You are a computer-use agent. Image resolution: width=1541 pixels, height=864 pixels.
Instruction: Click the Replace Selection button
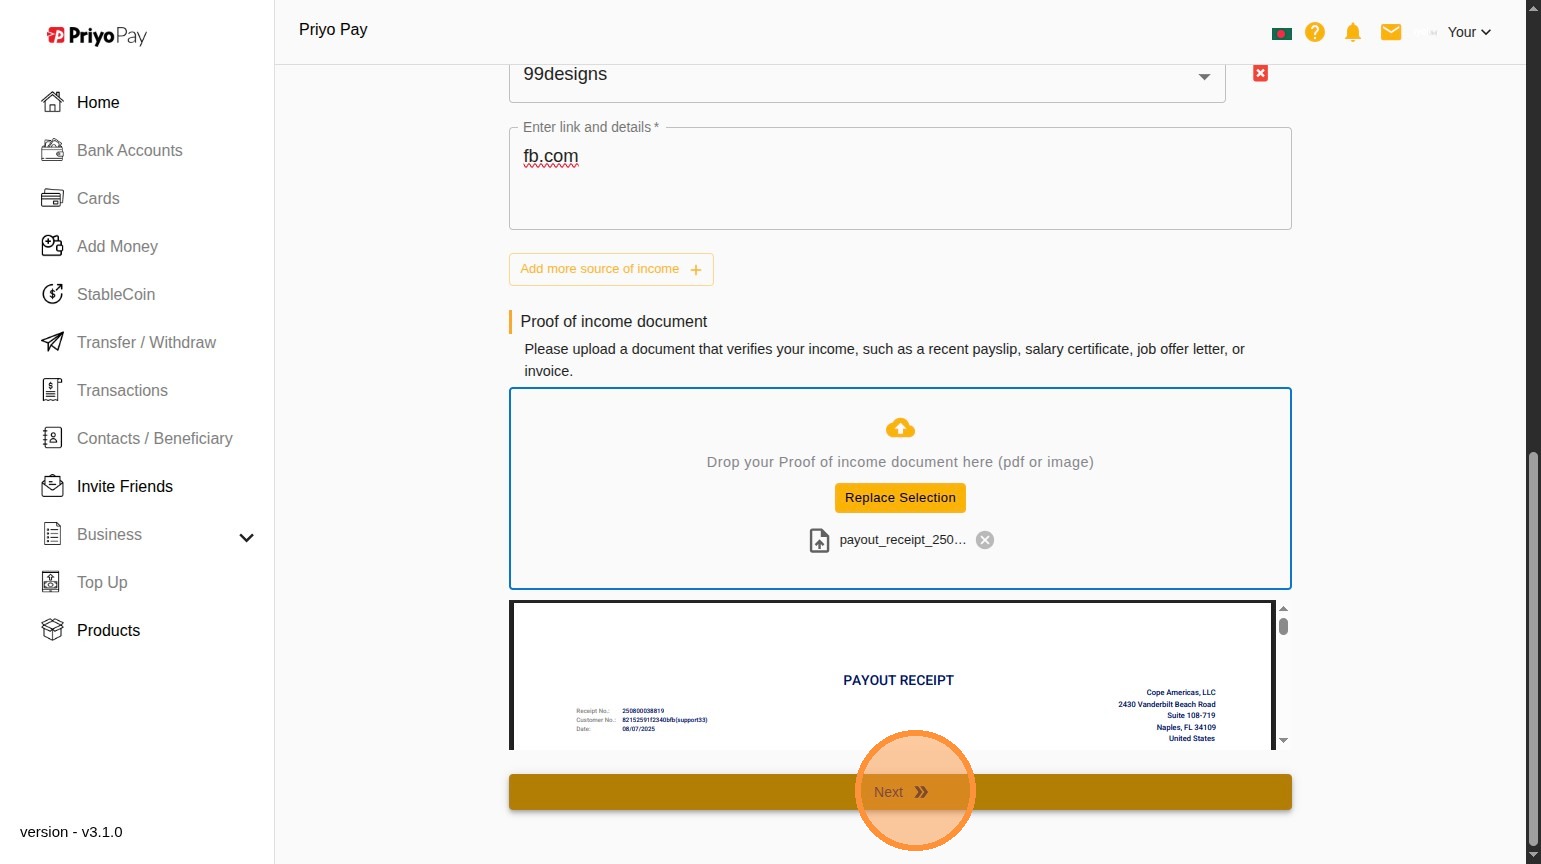coord(900,498)
